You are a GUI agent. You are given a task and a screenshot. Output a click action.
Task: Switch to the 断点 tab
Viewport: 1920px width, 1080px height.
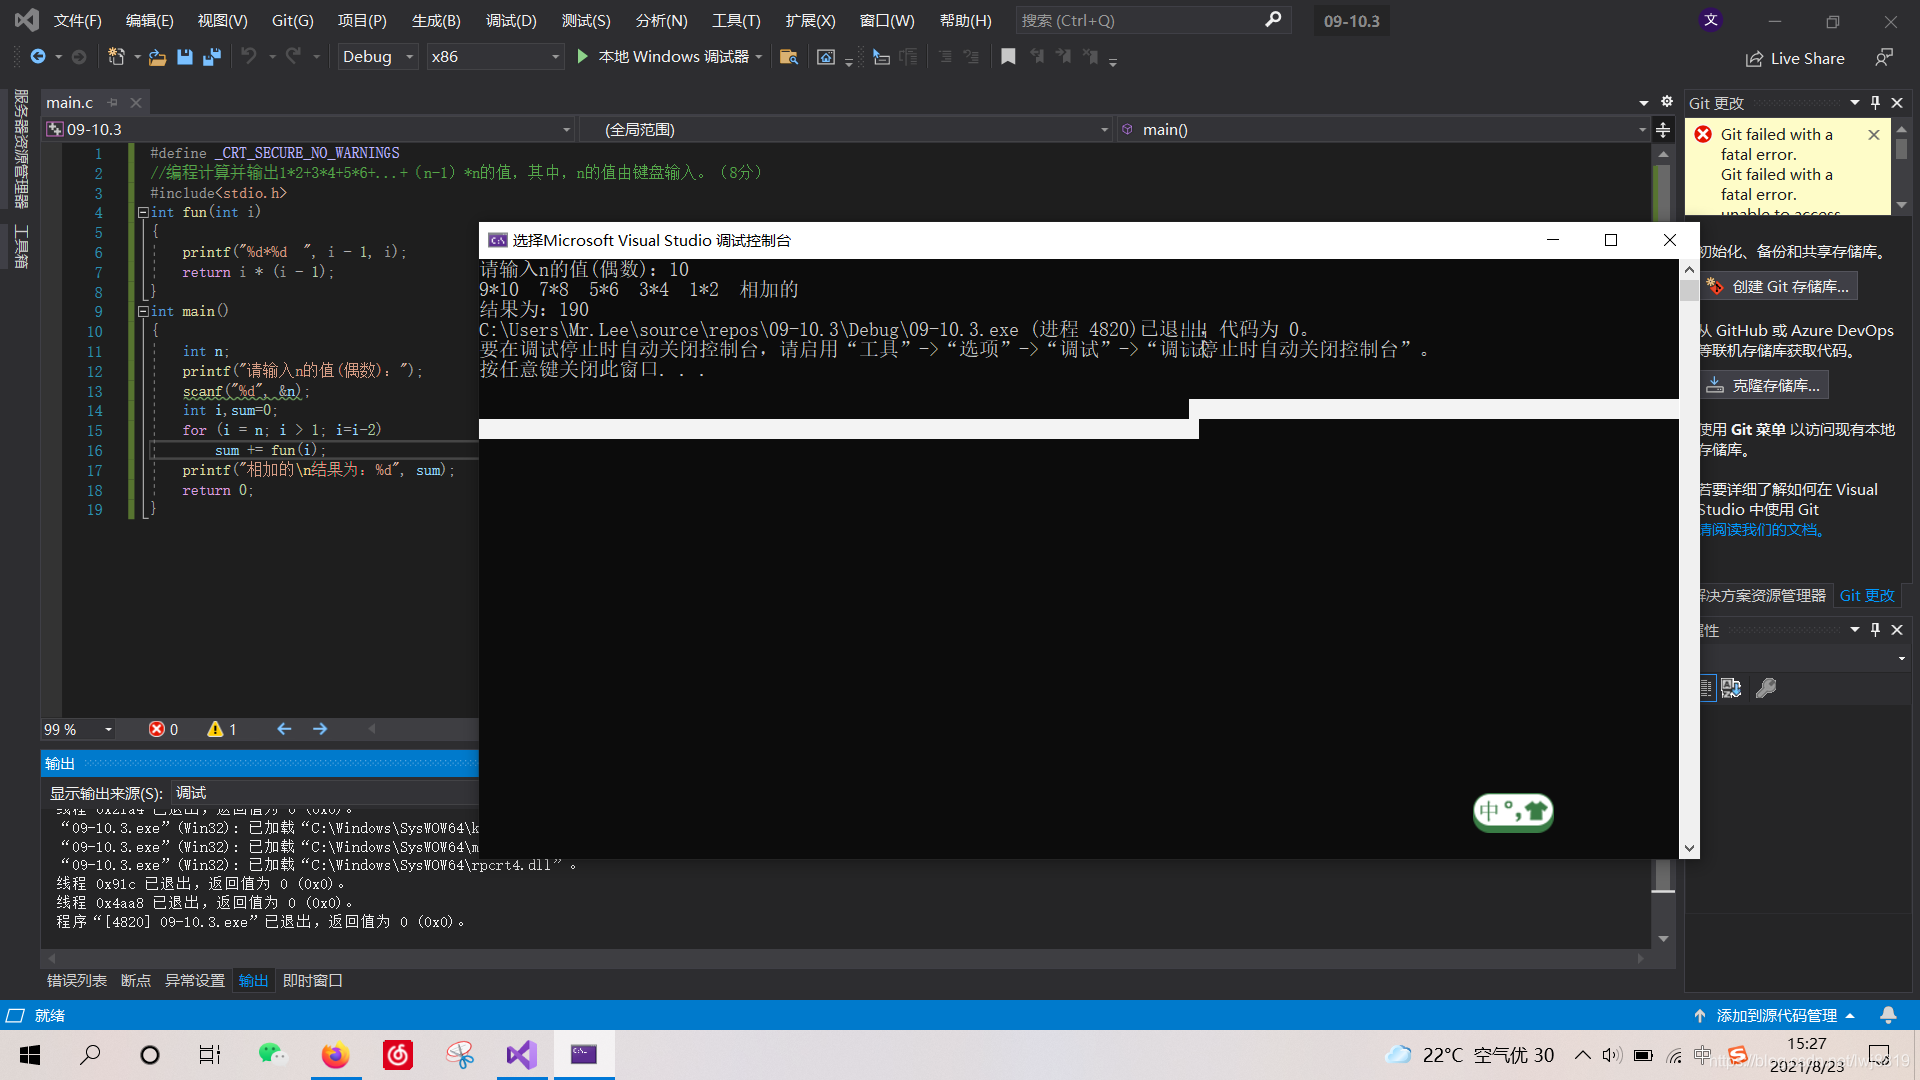click(x=136, y=980)
